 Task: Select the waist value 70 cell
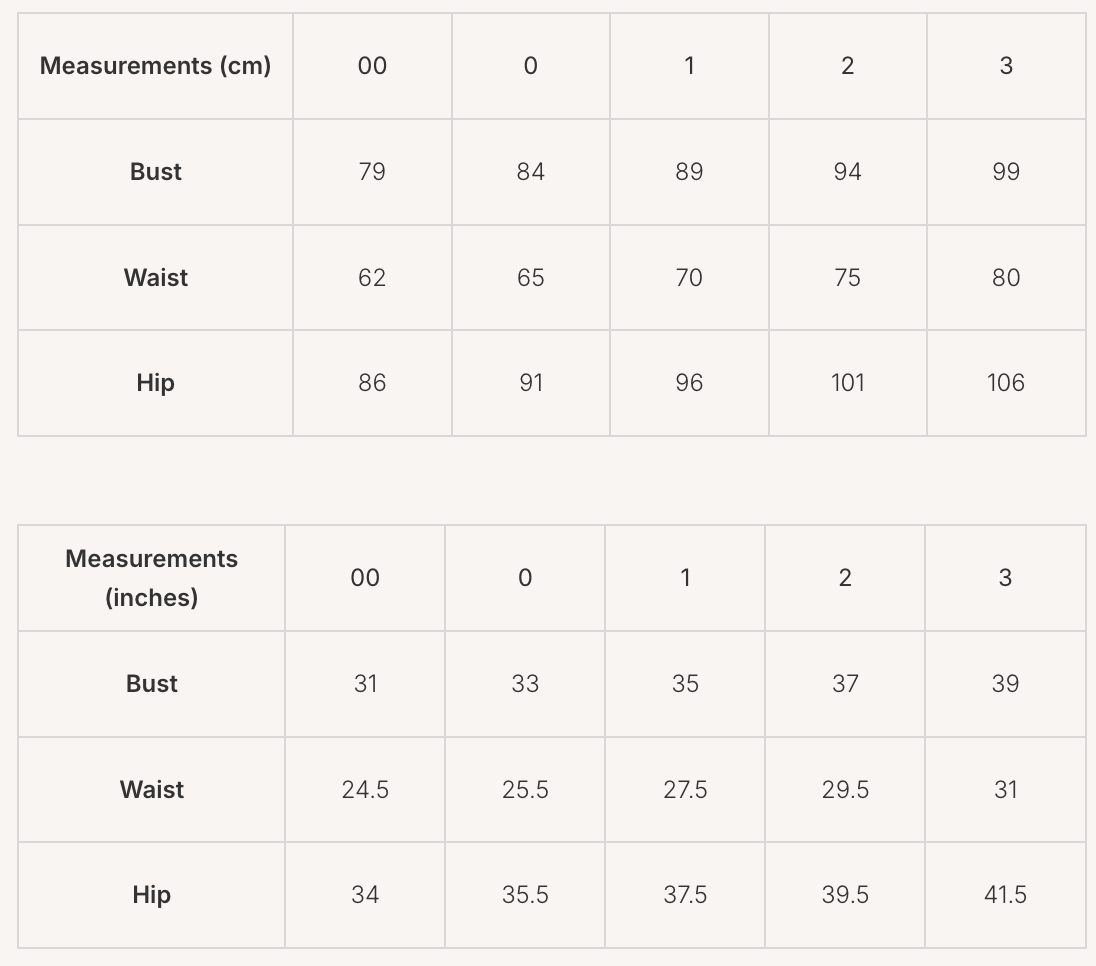[x=689, y=278]
